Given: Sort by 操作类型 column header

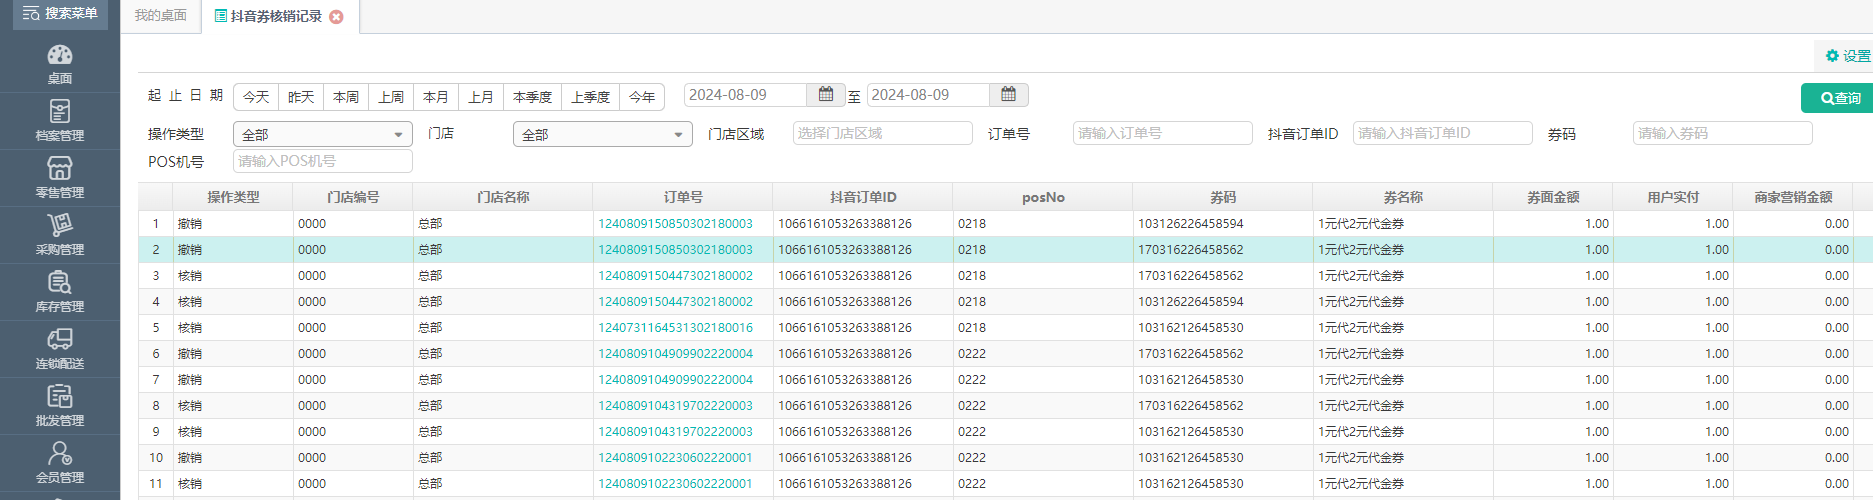Looking at the screenshot, I should point(233,197).
